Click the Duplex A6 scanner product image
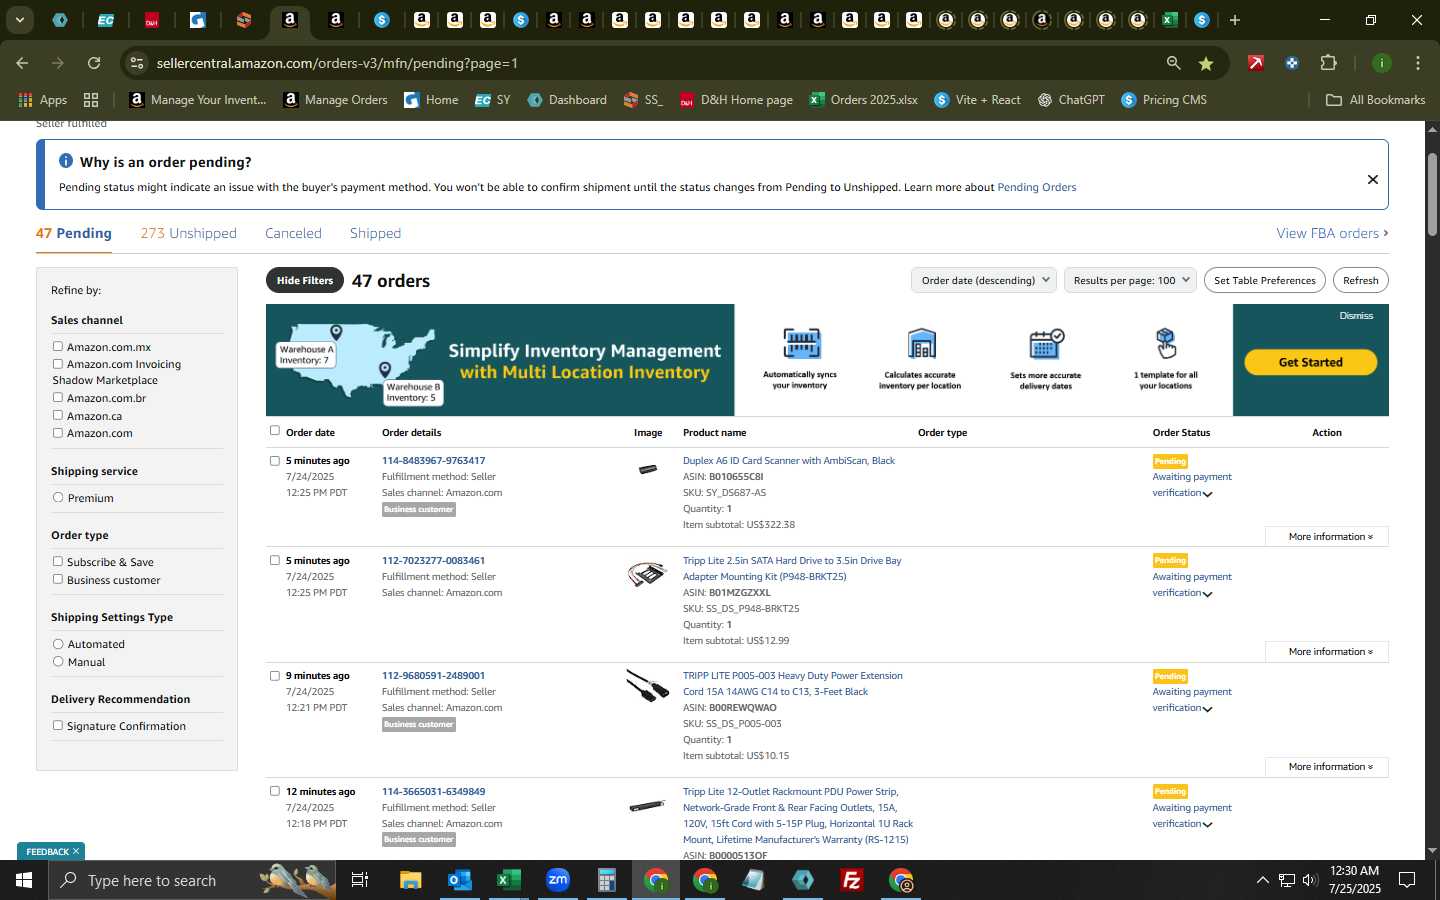 point(648,469)
